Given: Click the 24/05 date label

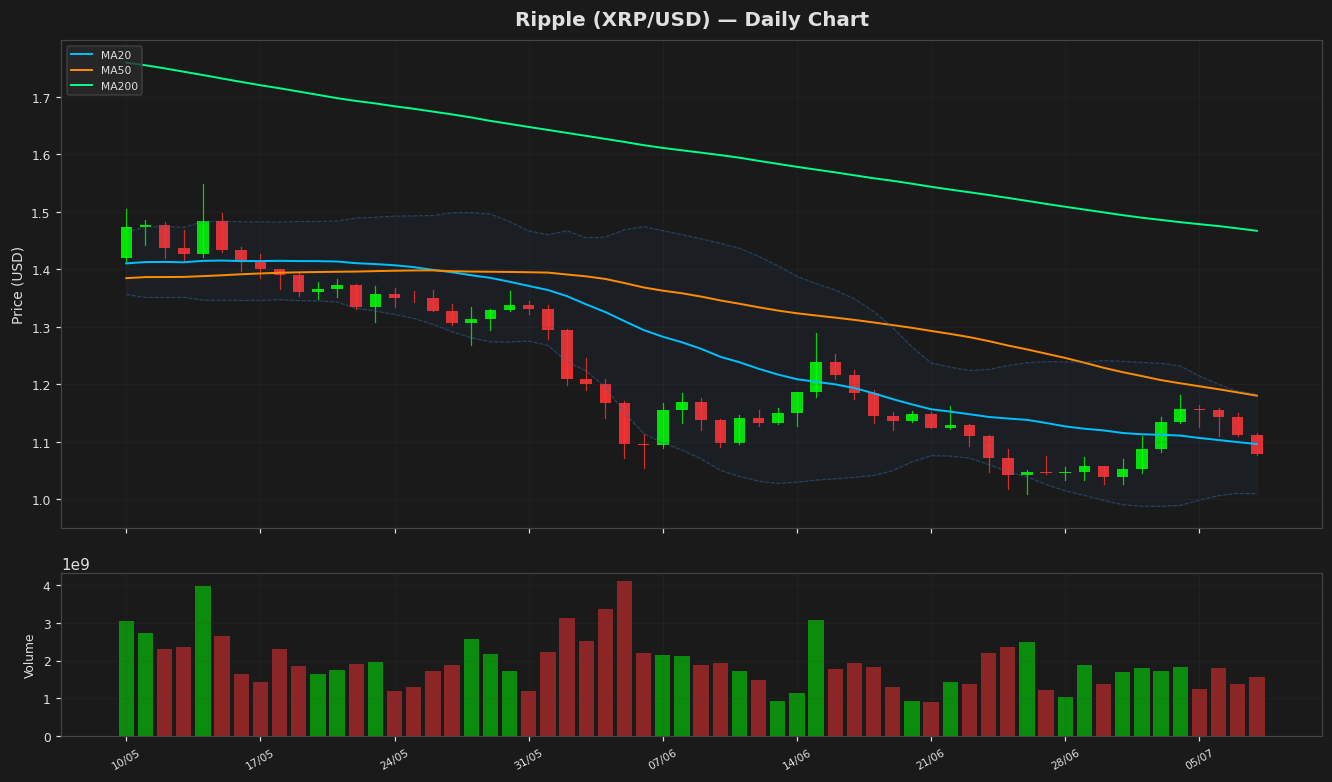Looking at the screenshot, I should [x=394, y=760].
